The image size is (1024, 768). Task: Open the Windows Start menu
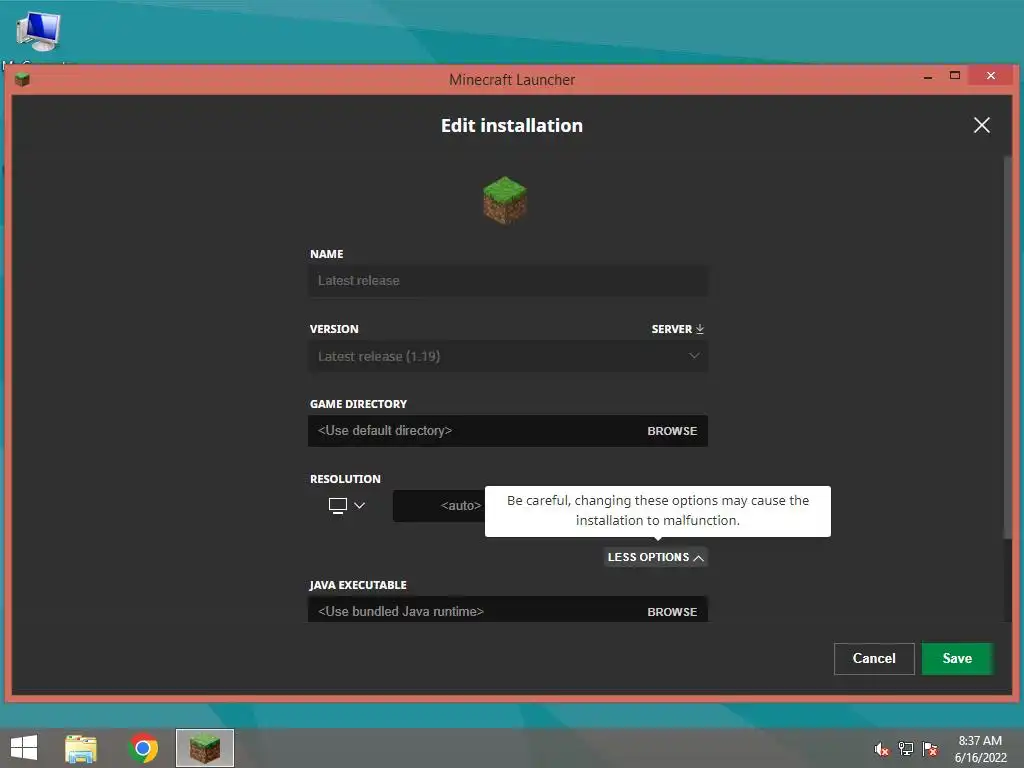click(x=24, y=748)
